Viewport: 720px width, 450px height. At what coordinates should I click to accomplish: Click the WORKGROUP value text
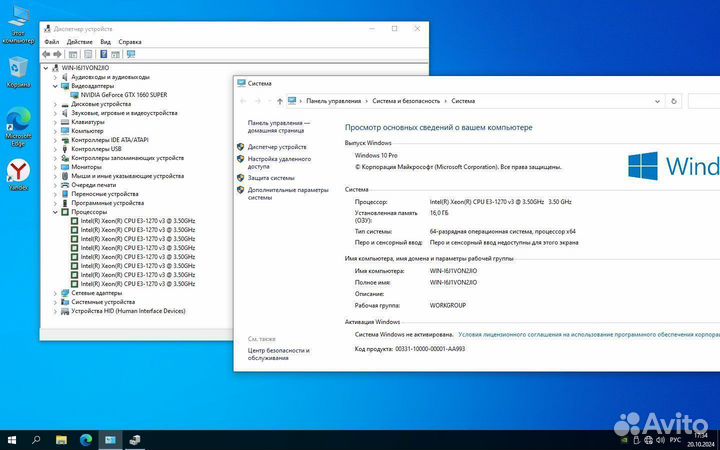tap(448, 305)
